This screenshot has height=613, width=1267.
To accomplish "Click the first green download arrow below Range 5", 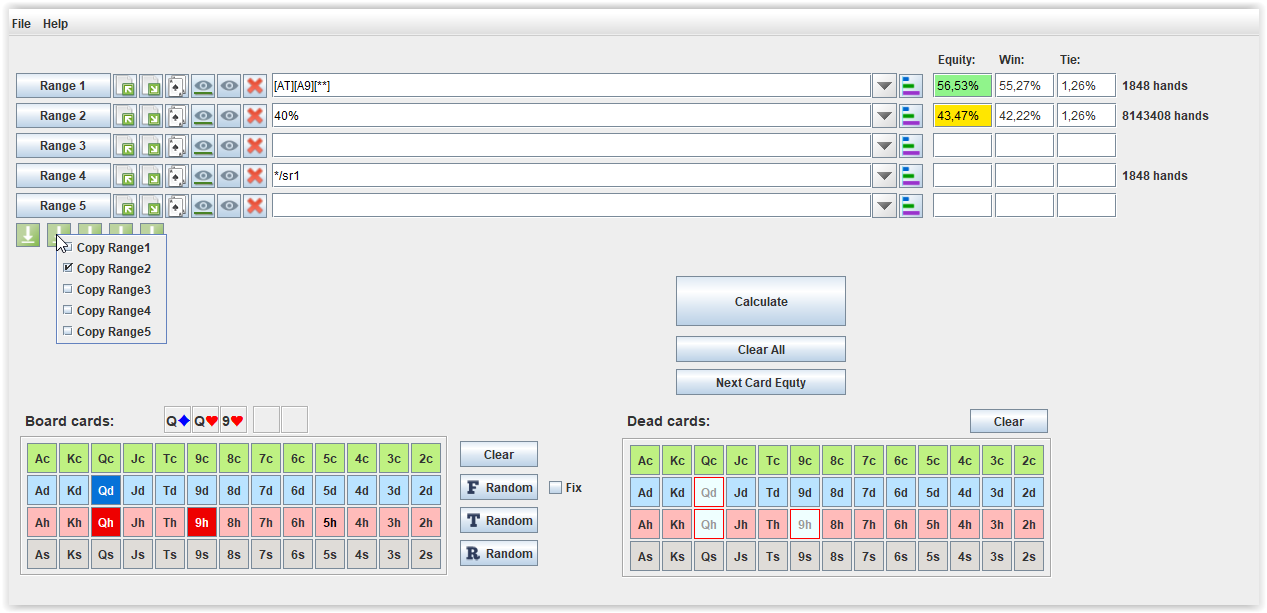I will 28,235.
